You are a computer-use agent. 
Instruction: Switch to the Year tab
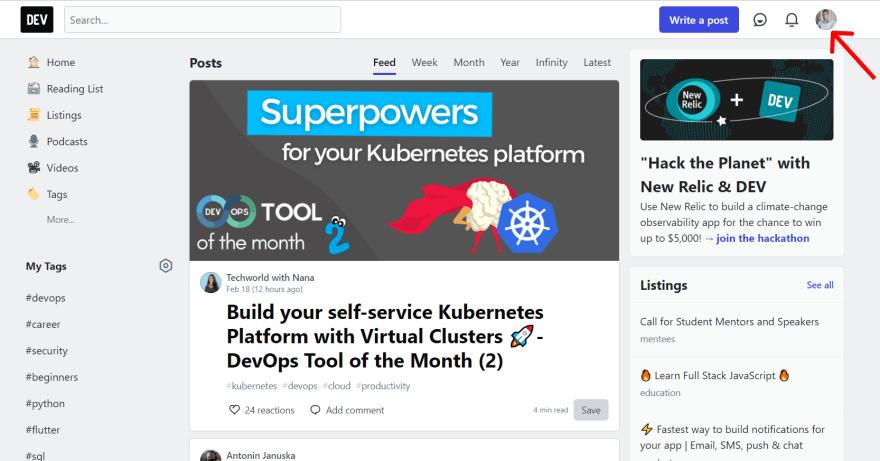point(510,62)
